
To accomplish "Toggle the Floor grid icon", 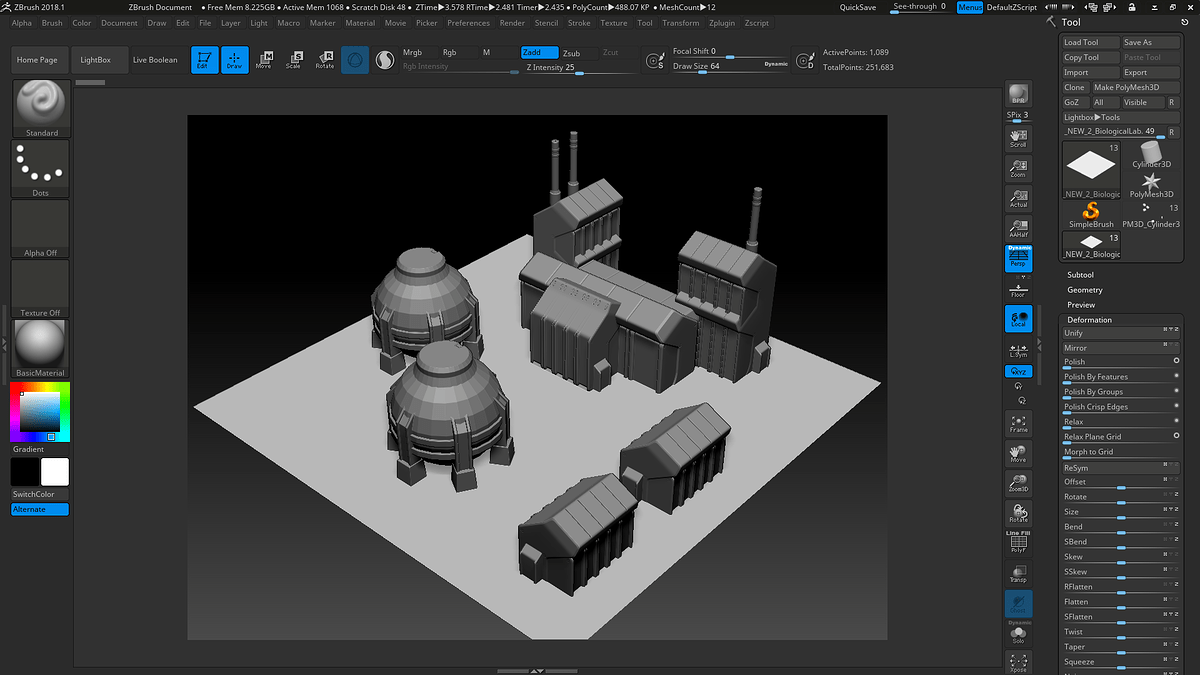I will (1018, 288).
